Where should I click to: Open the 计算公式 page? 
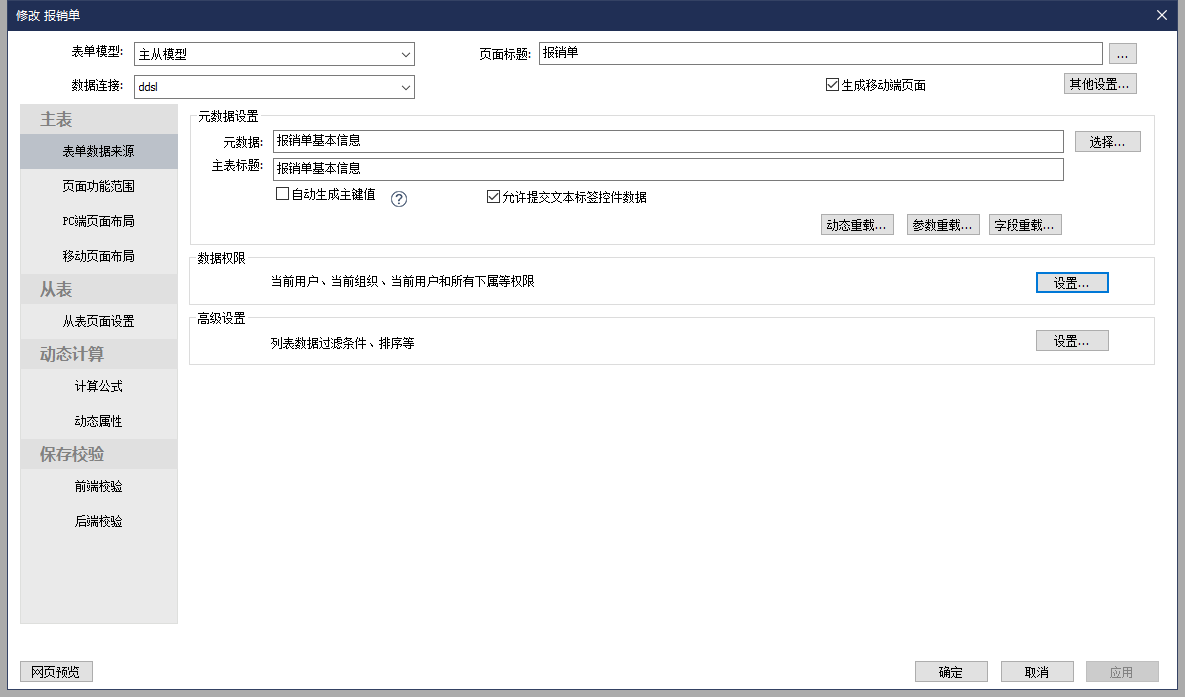click(98, 386)
